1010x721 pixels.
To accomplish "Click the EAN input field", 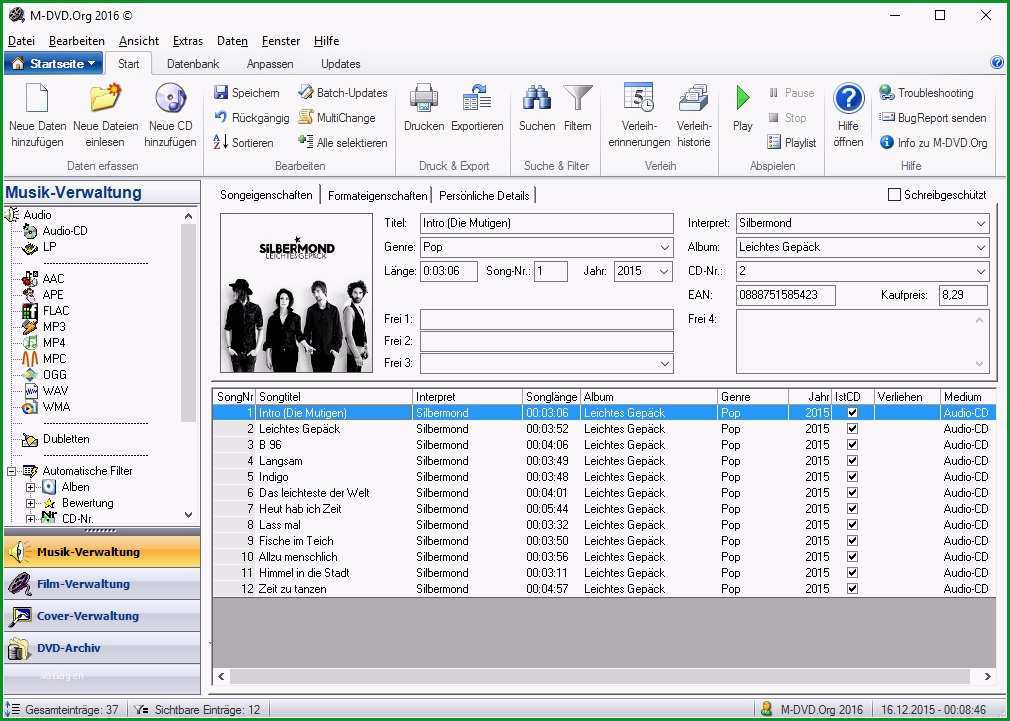I will [785, 295].
